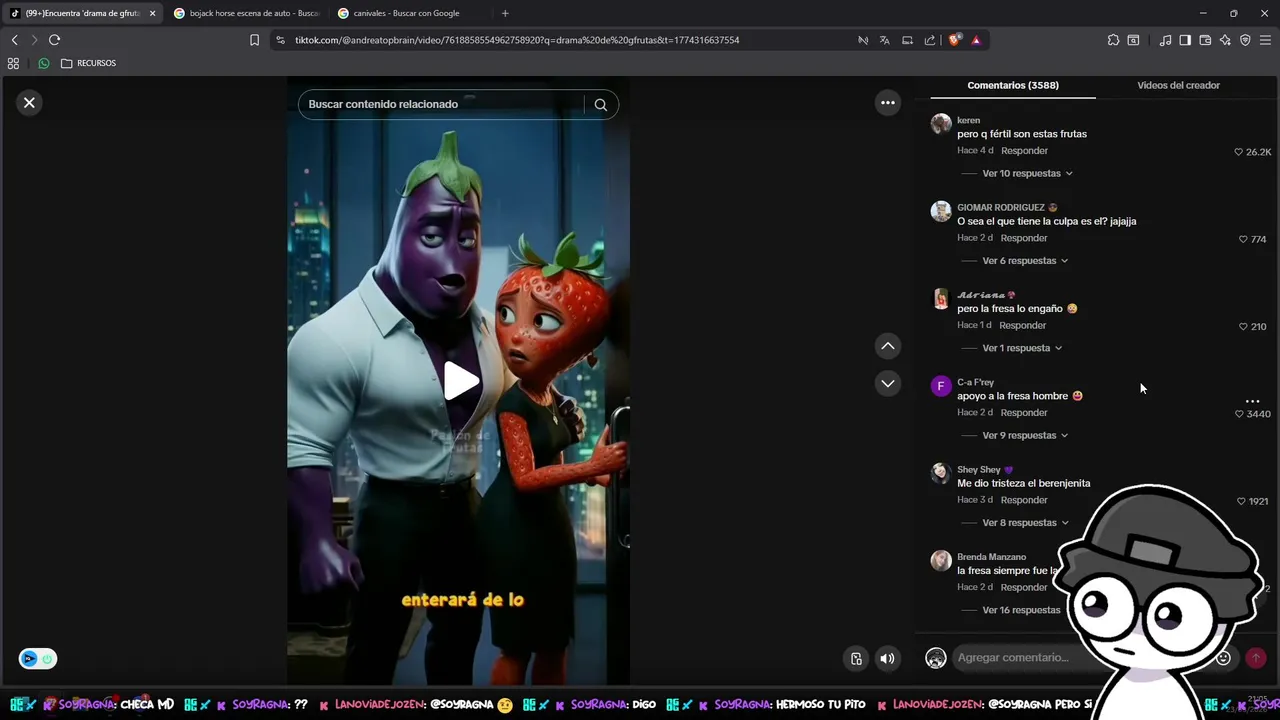Viewport: 1280px width, 720px height.
Task: Bookmark this page icon
Action: 254,40
